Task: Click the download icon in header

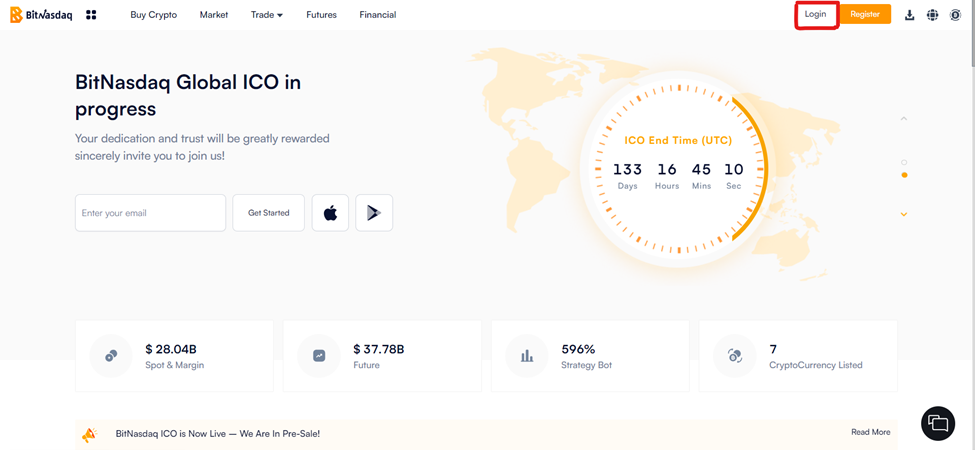Action: pos(909,15)
